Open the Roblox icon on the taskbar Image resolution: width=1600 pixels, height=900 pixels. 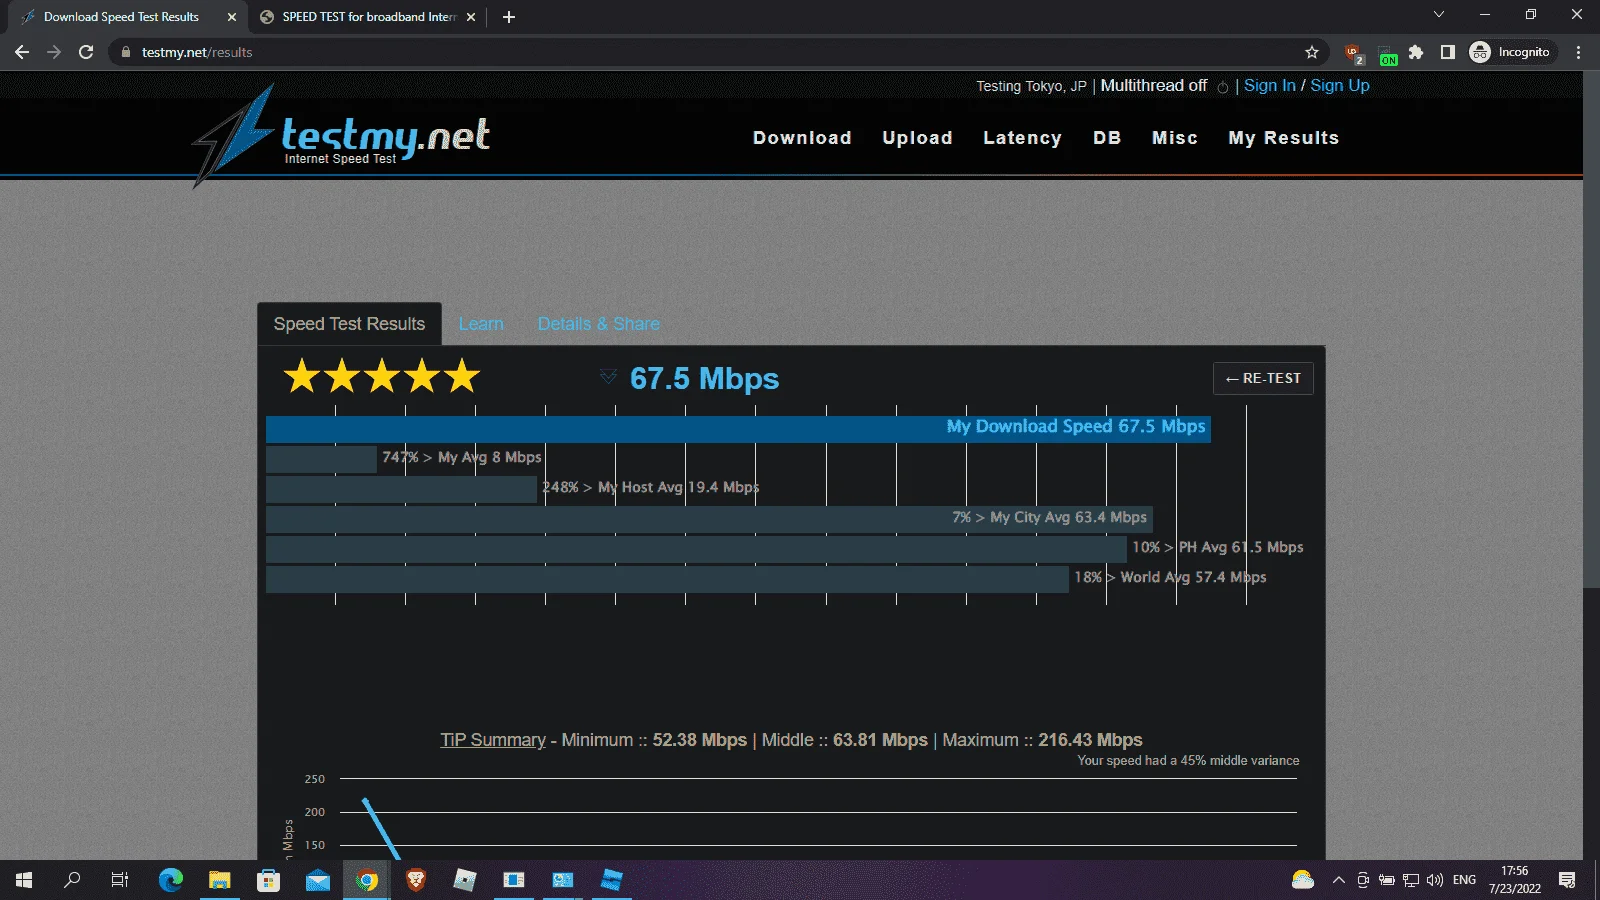click(465, 880)
